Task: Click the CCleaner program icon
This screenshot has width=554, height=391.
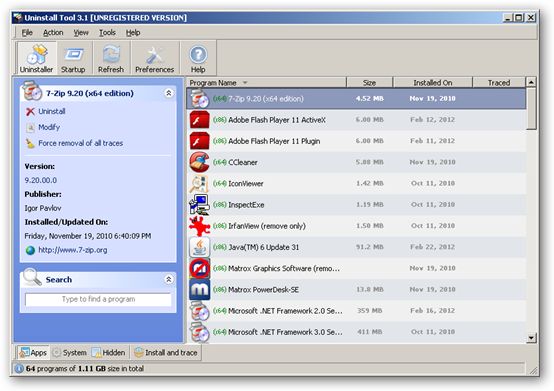Action: click(200, 162)
